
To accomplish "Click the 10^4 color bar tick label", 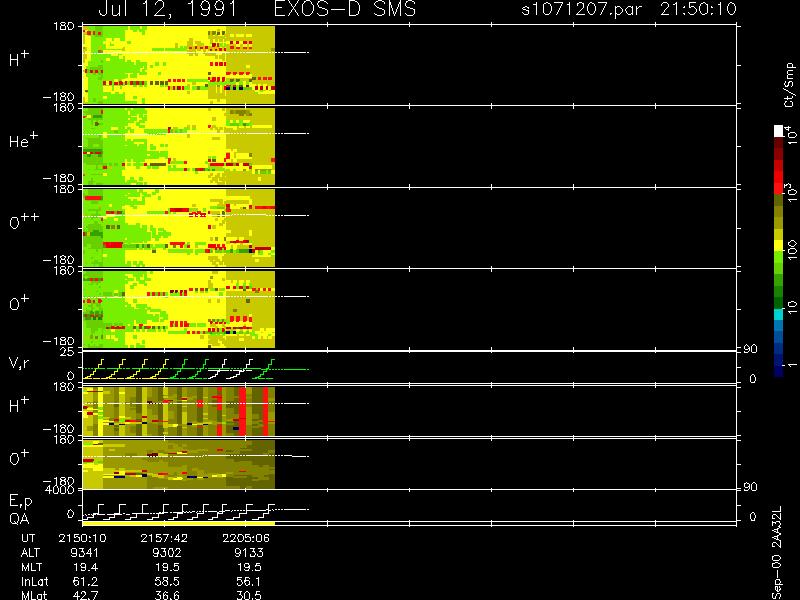I will tap(790, 134).
